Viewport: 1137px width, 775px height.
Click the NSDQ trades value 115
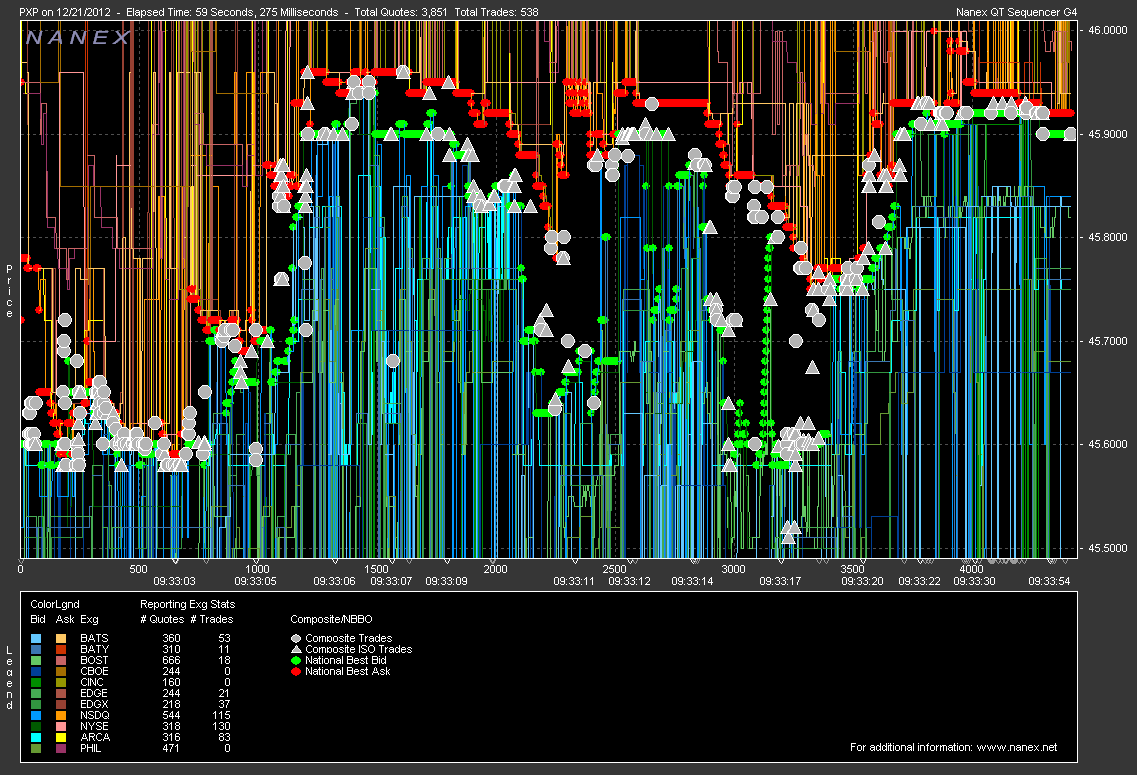(221, 716)
